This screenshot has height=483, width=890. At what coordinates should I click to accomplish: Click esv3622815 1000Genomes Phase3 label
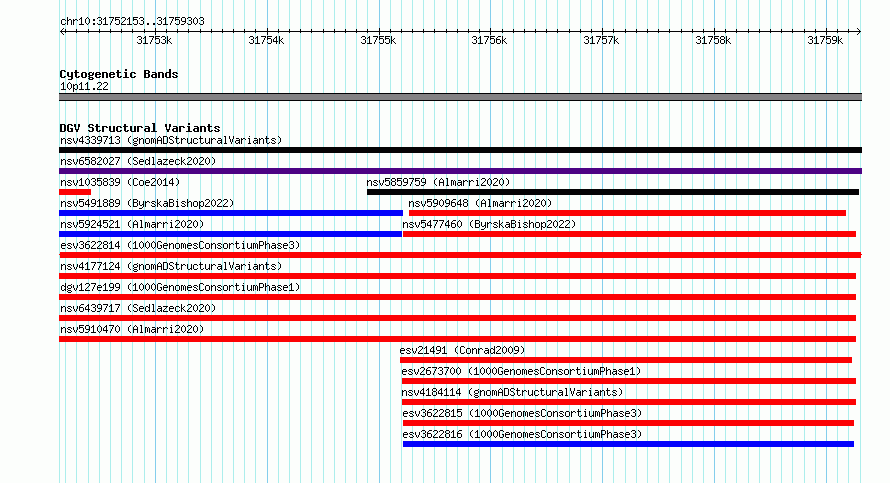coord(522,413)
